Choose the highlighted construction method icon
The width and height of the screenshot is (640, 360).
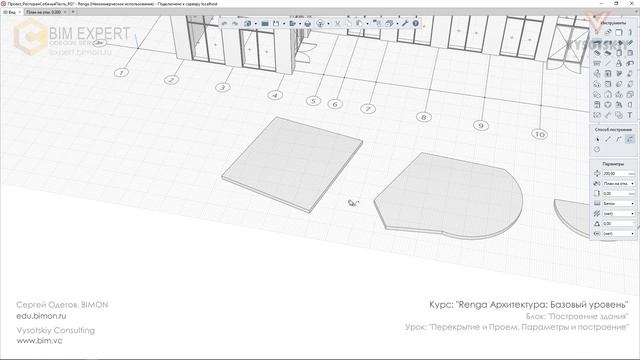coord(630,140)
